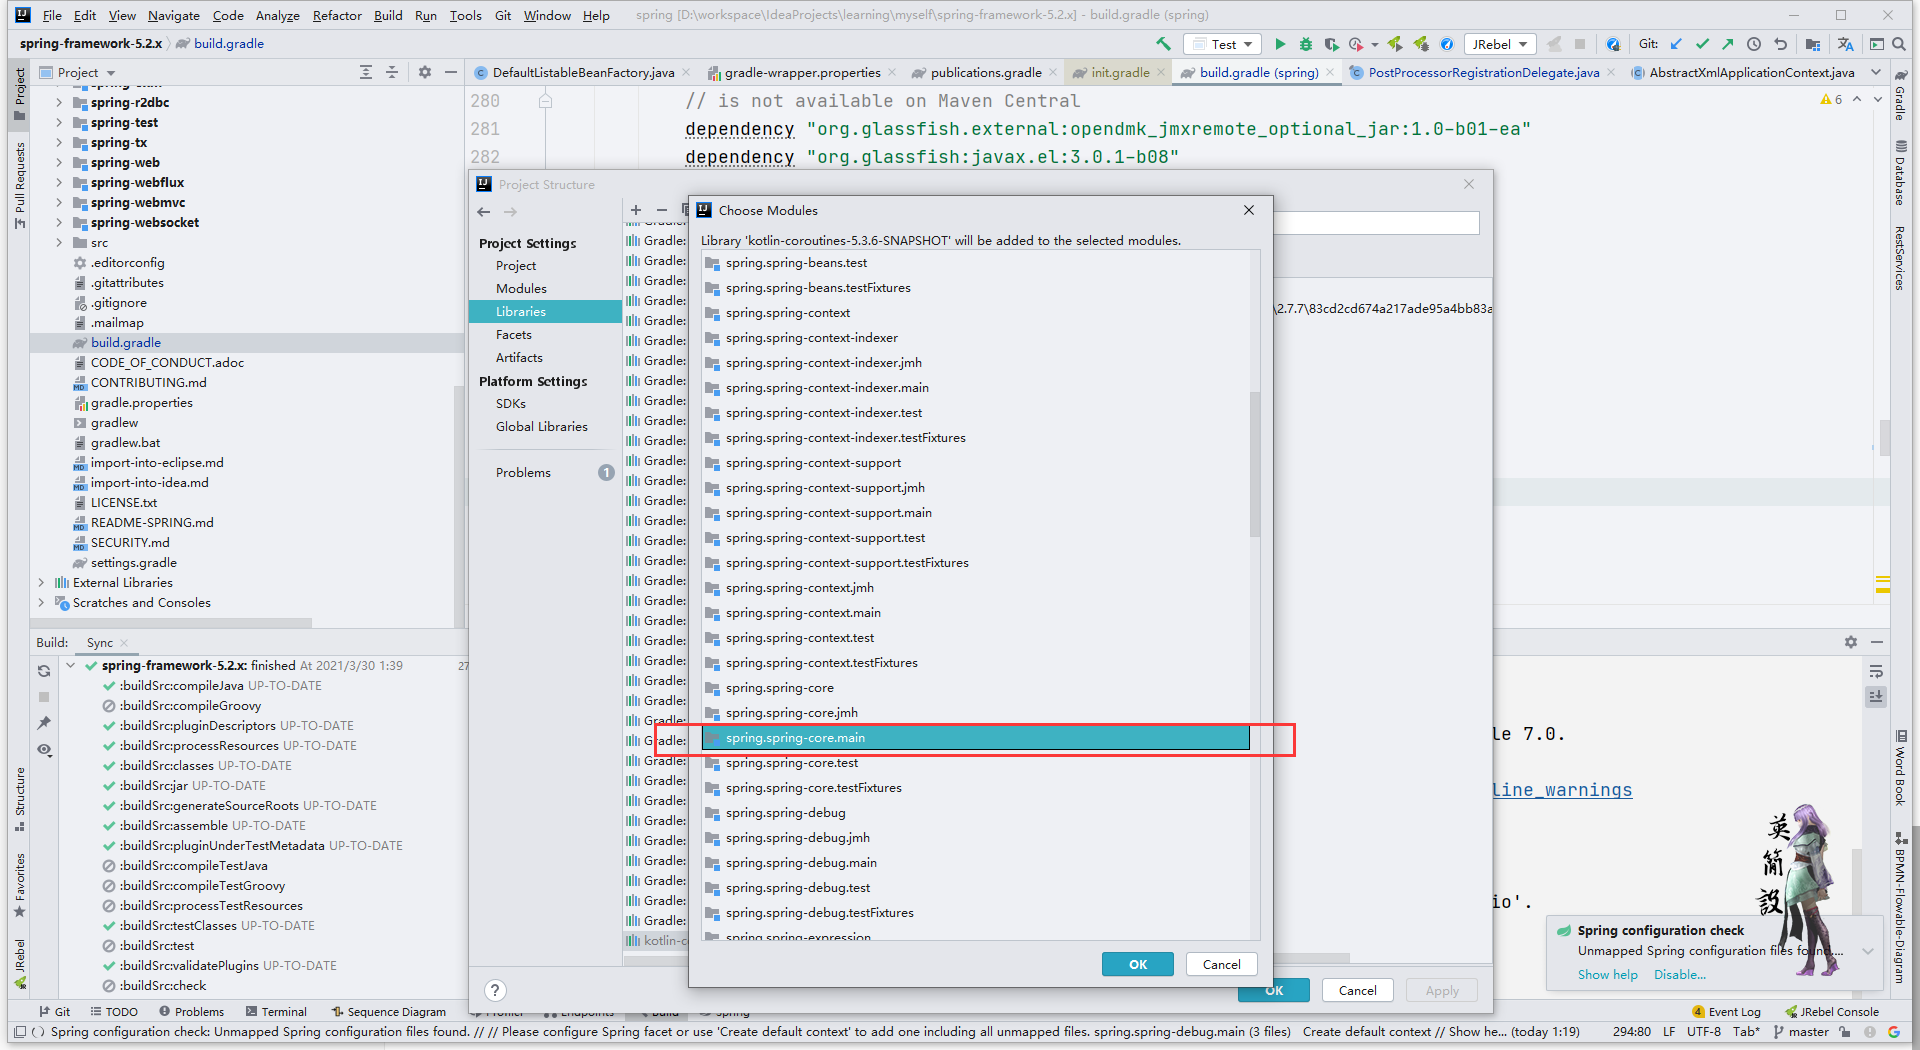This screenshot has width=1920, height=1050.
Task: Click the green Run button in toolbar
Action: tap(1280, 44)
